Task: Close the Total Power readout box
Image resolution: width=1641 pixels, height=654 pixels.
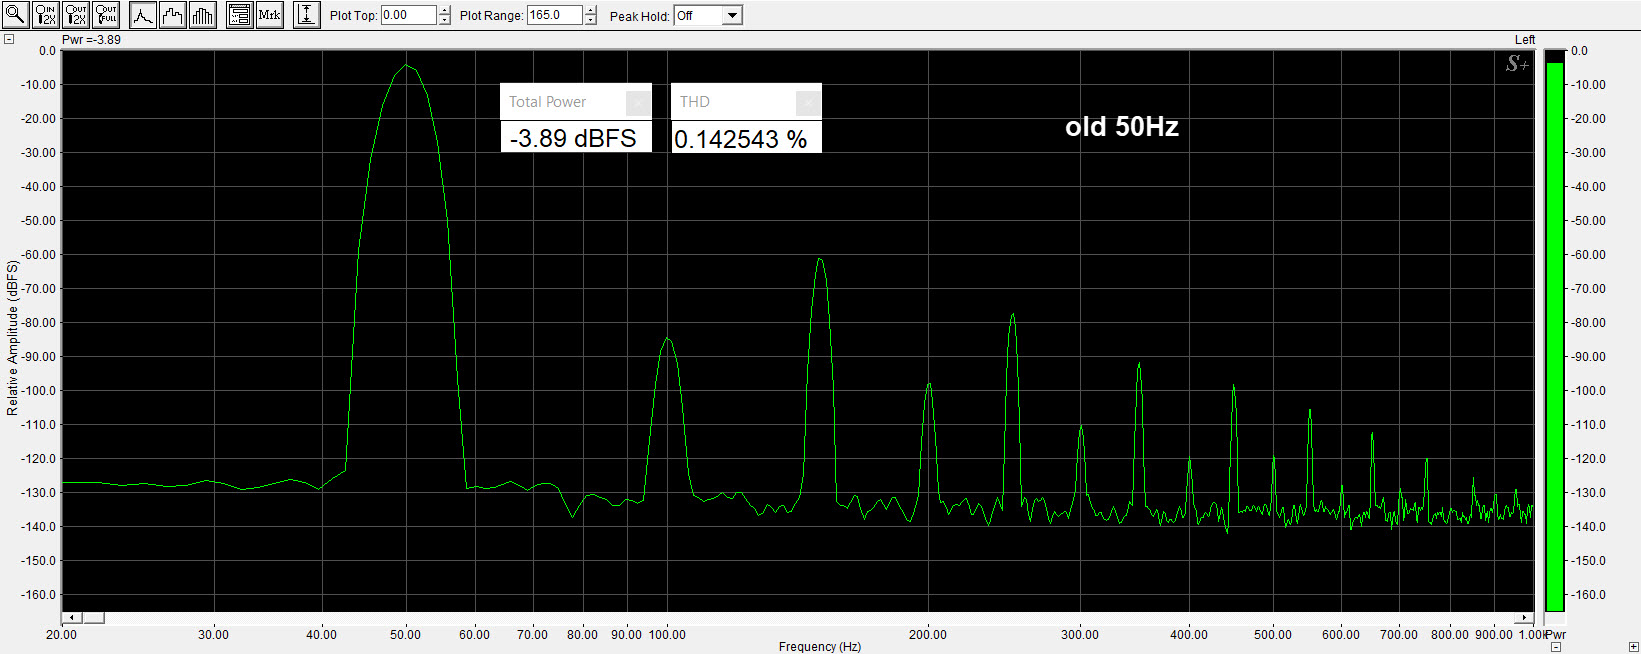Action: [x=638, y=102]
